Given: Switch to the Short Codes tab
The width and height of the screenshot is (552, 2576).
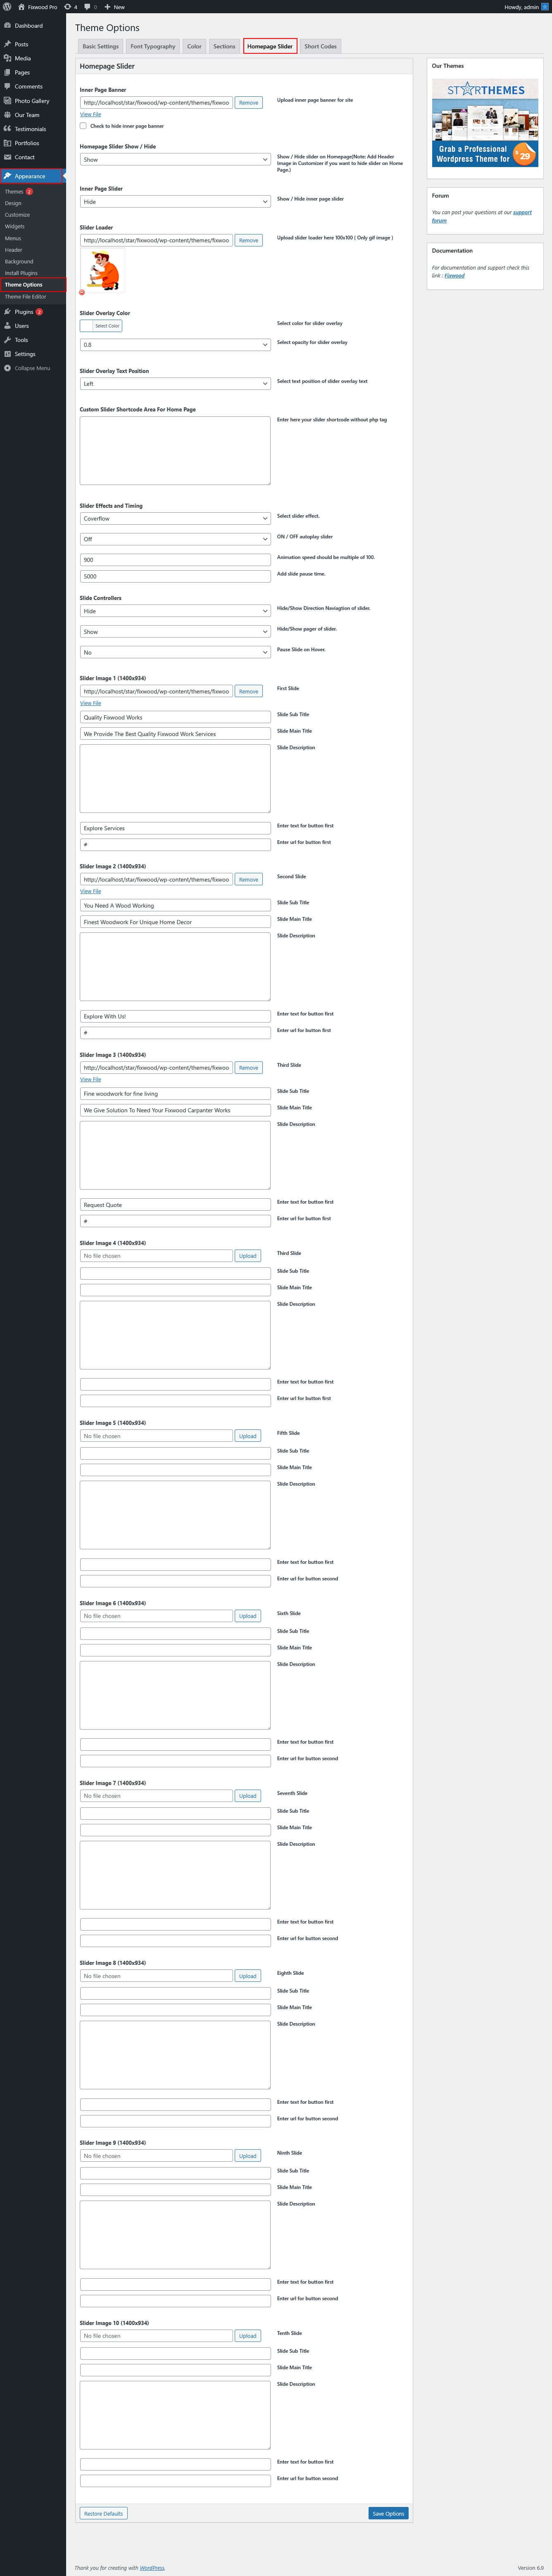Looking at the screenshot, I should [320, 46].
